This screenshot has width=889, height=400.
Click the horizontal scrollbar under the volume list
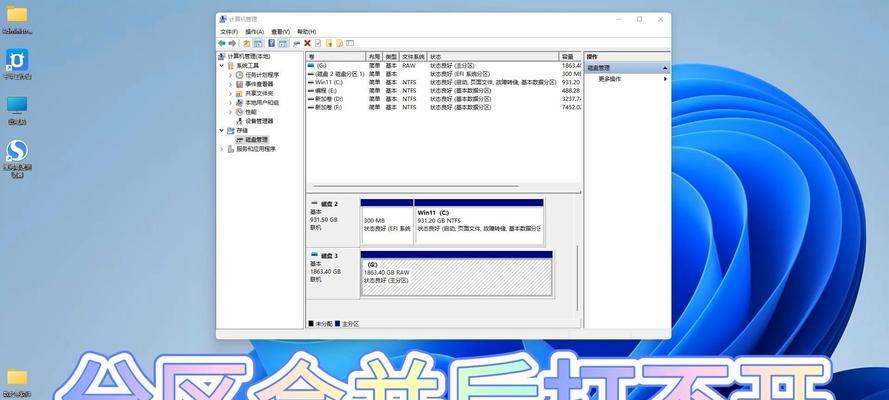coord(415,186)
